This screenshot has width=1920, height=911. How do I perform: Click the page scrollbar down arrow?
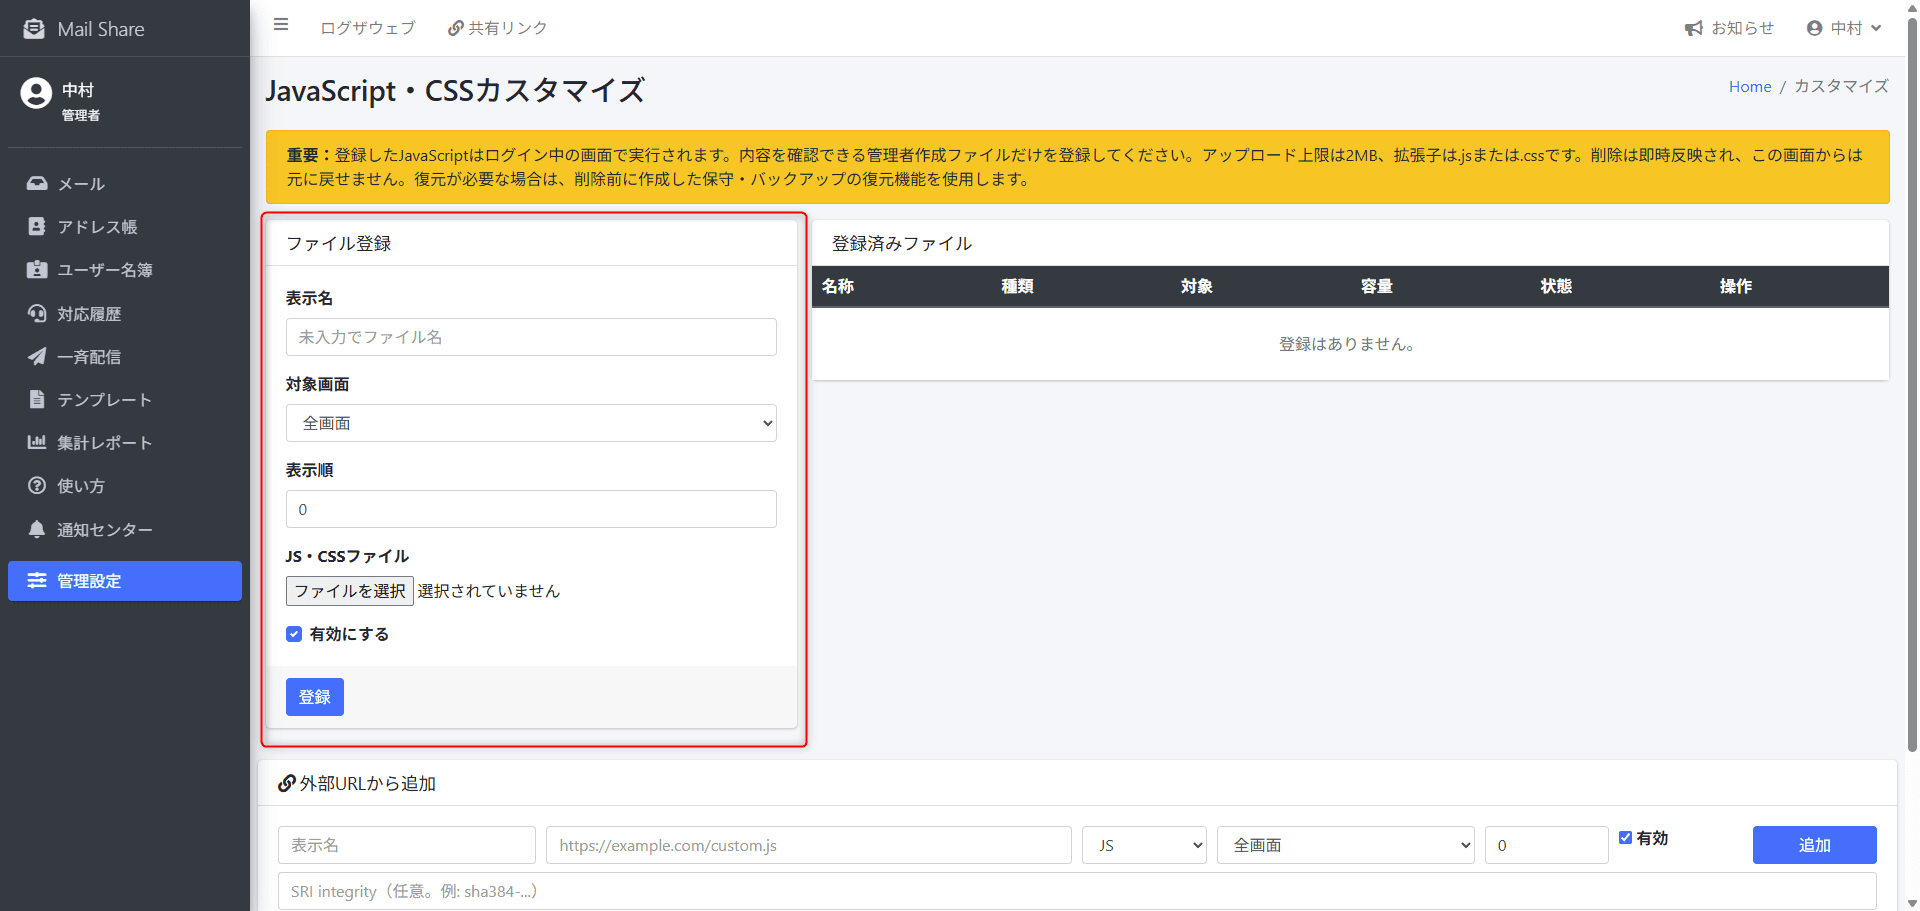pyautogui.click(x=1912, y=902)
